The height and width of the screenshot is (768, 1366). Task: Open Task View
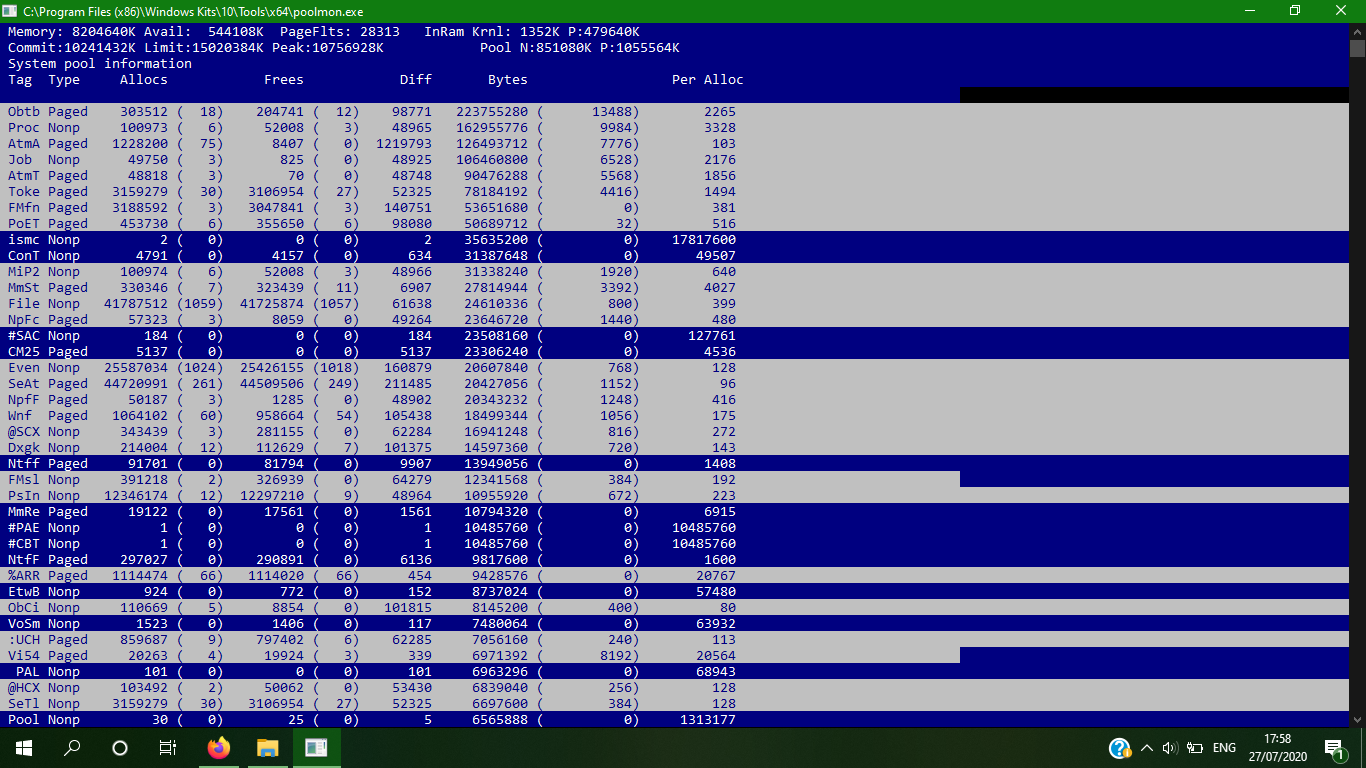[168, 748]
